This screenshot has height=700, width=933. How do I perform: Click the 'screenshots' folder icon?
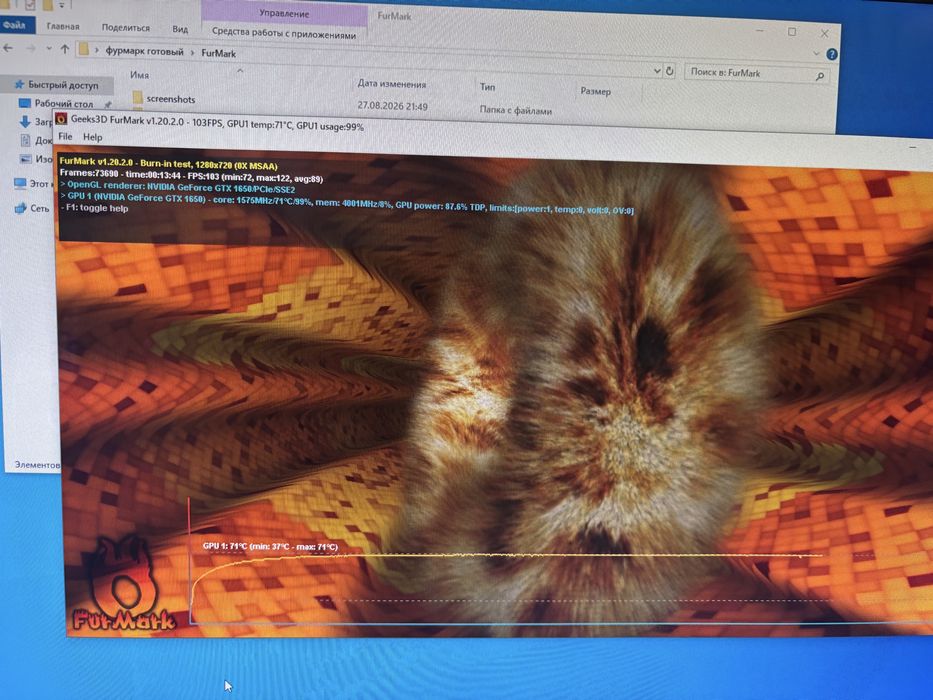click(x=137, y=97)
